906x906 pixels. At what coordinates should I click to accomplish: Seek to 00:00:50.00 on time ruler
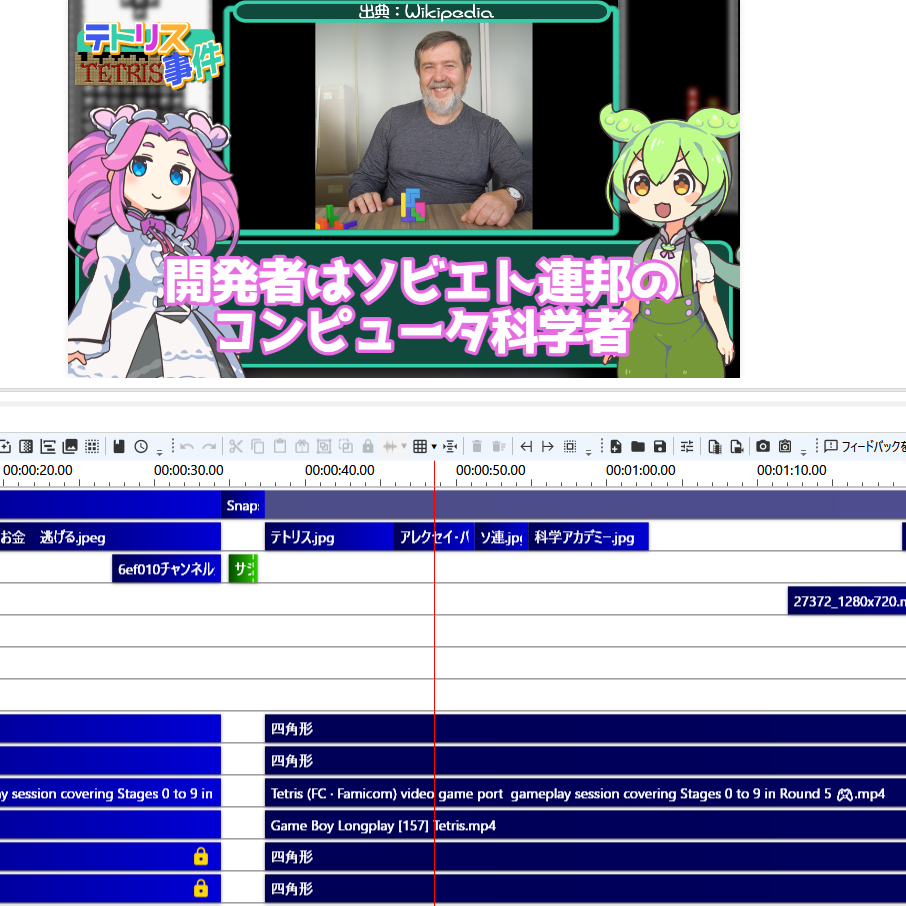491,470
